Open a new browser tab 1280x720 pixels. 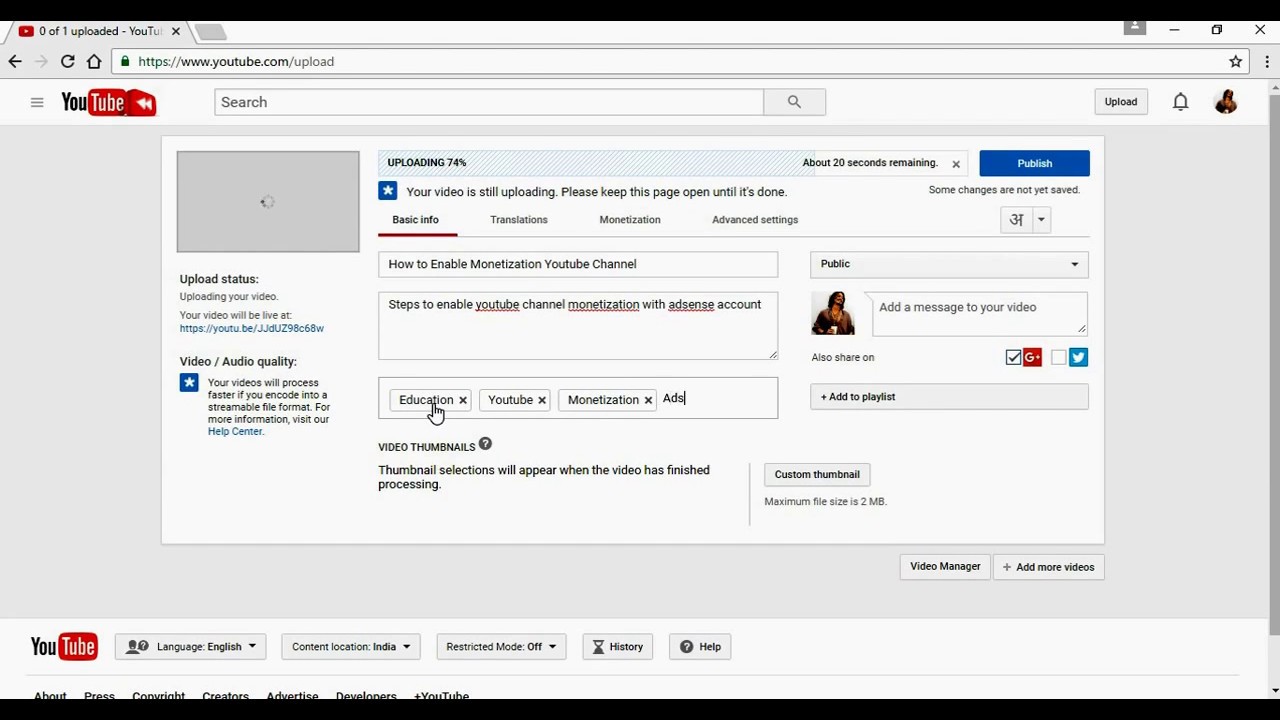210,32
